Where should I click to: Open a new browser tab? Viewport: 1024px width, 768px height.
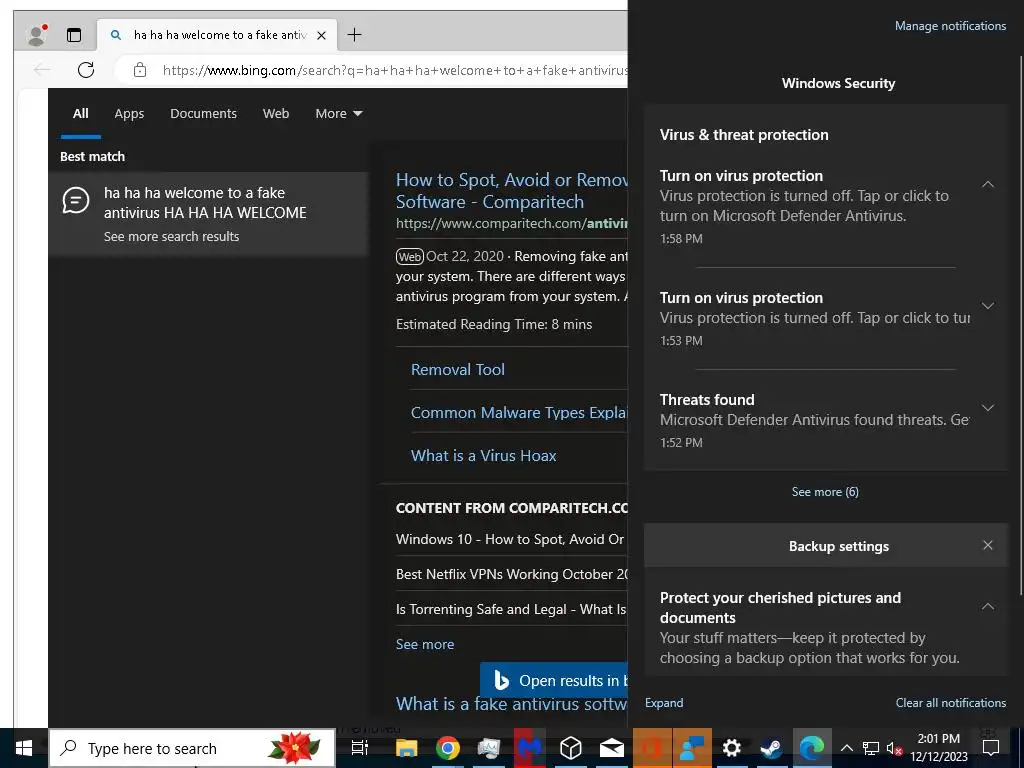354,35
